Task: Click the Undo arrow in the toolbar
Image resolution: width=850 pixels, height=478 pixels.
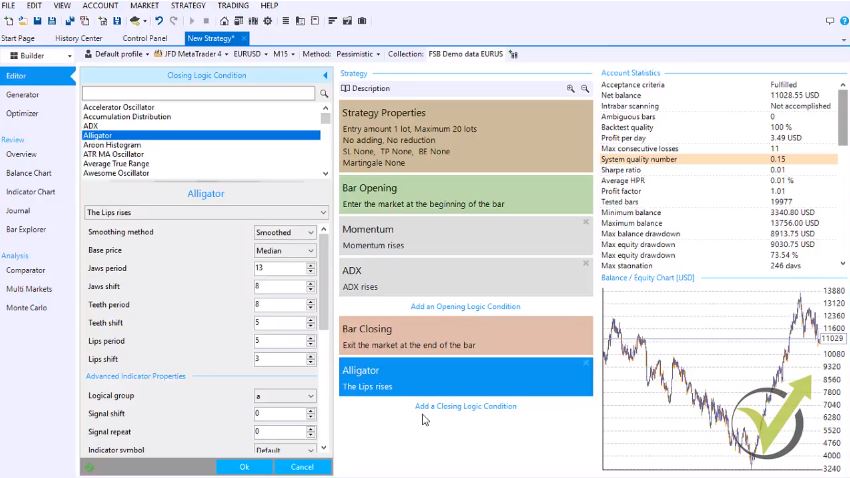Action: 159,21
